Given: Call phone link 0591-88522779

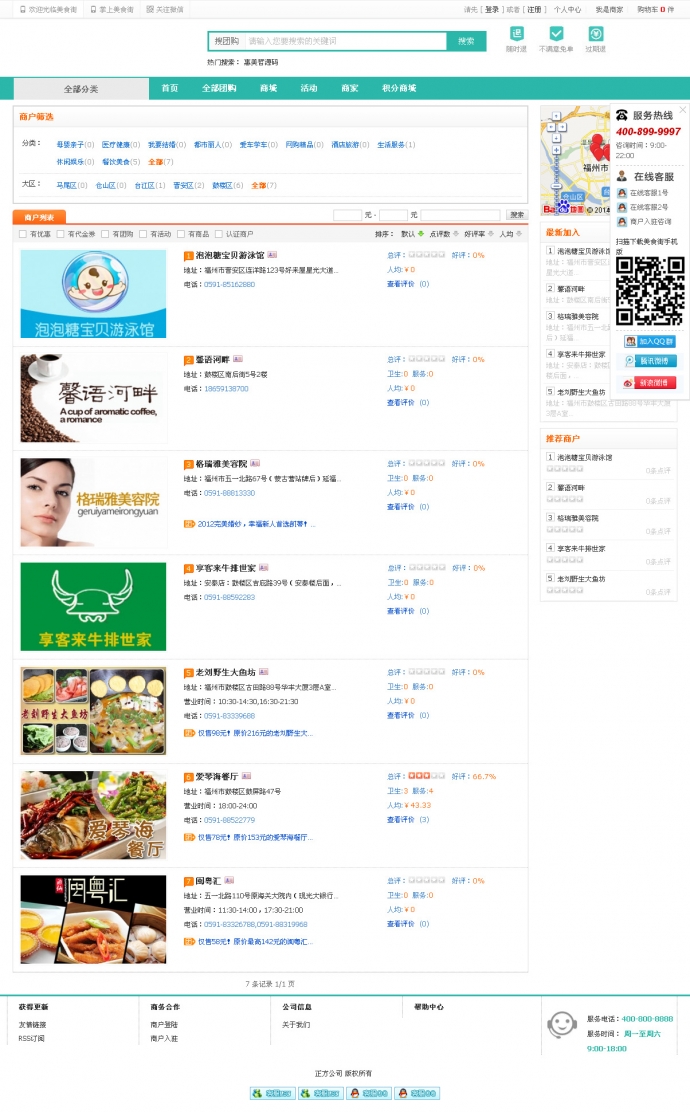Looking at the screenshot, I should click(x=229, y=820).
